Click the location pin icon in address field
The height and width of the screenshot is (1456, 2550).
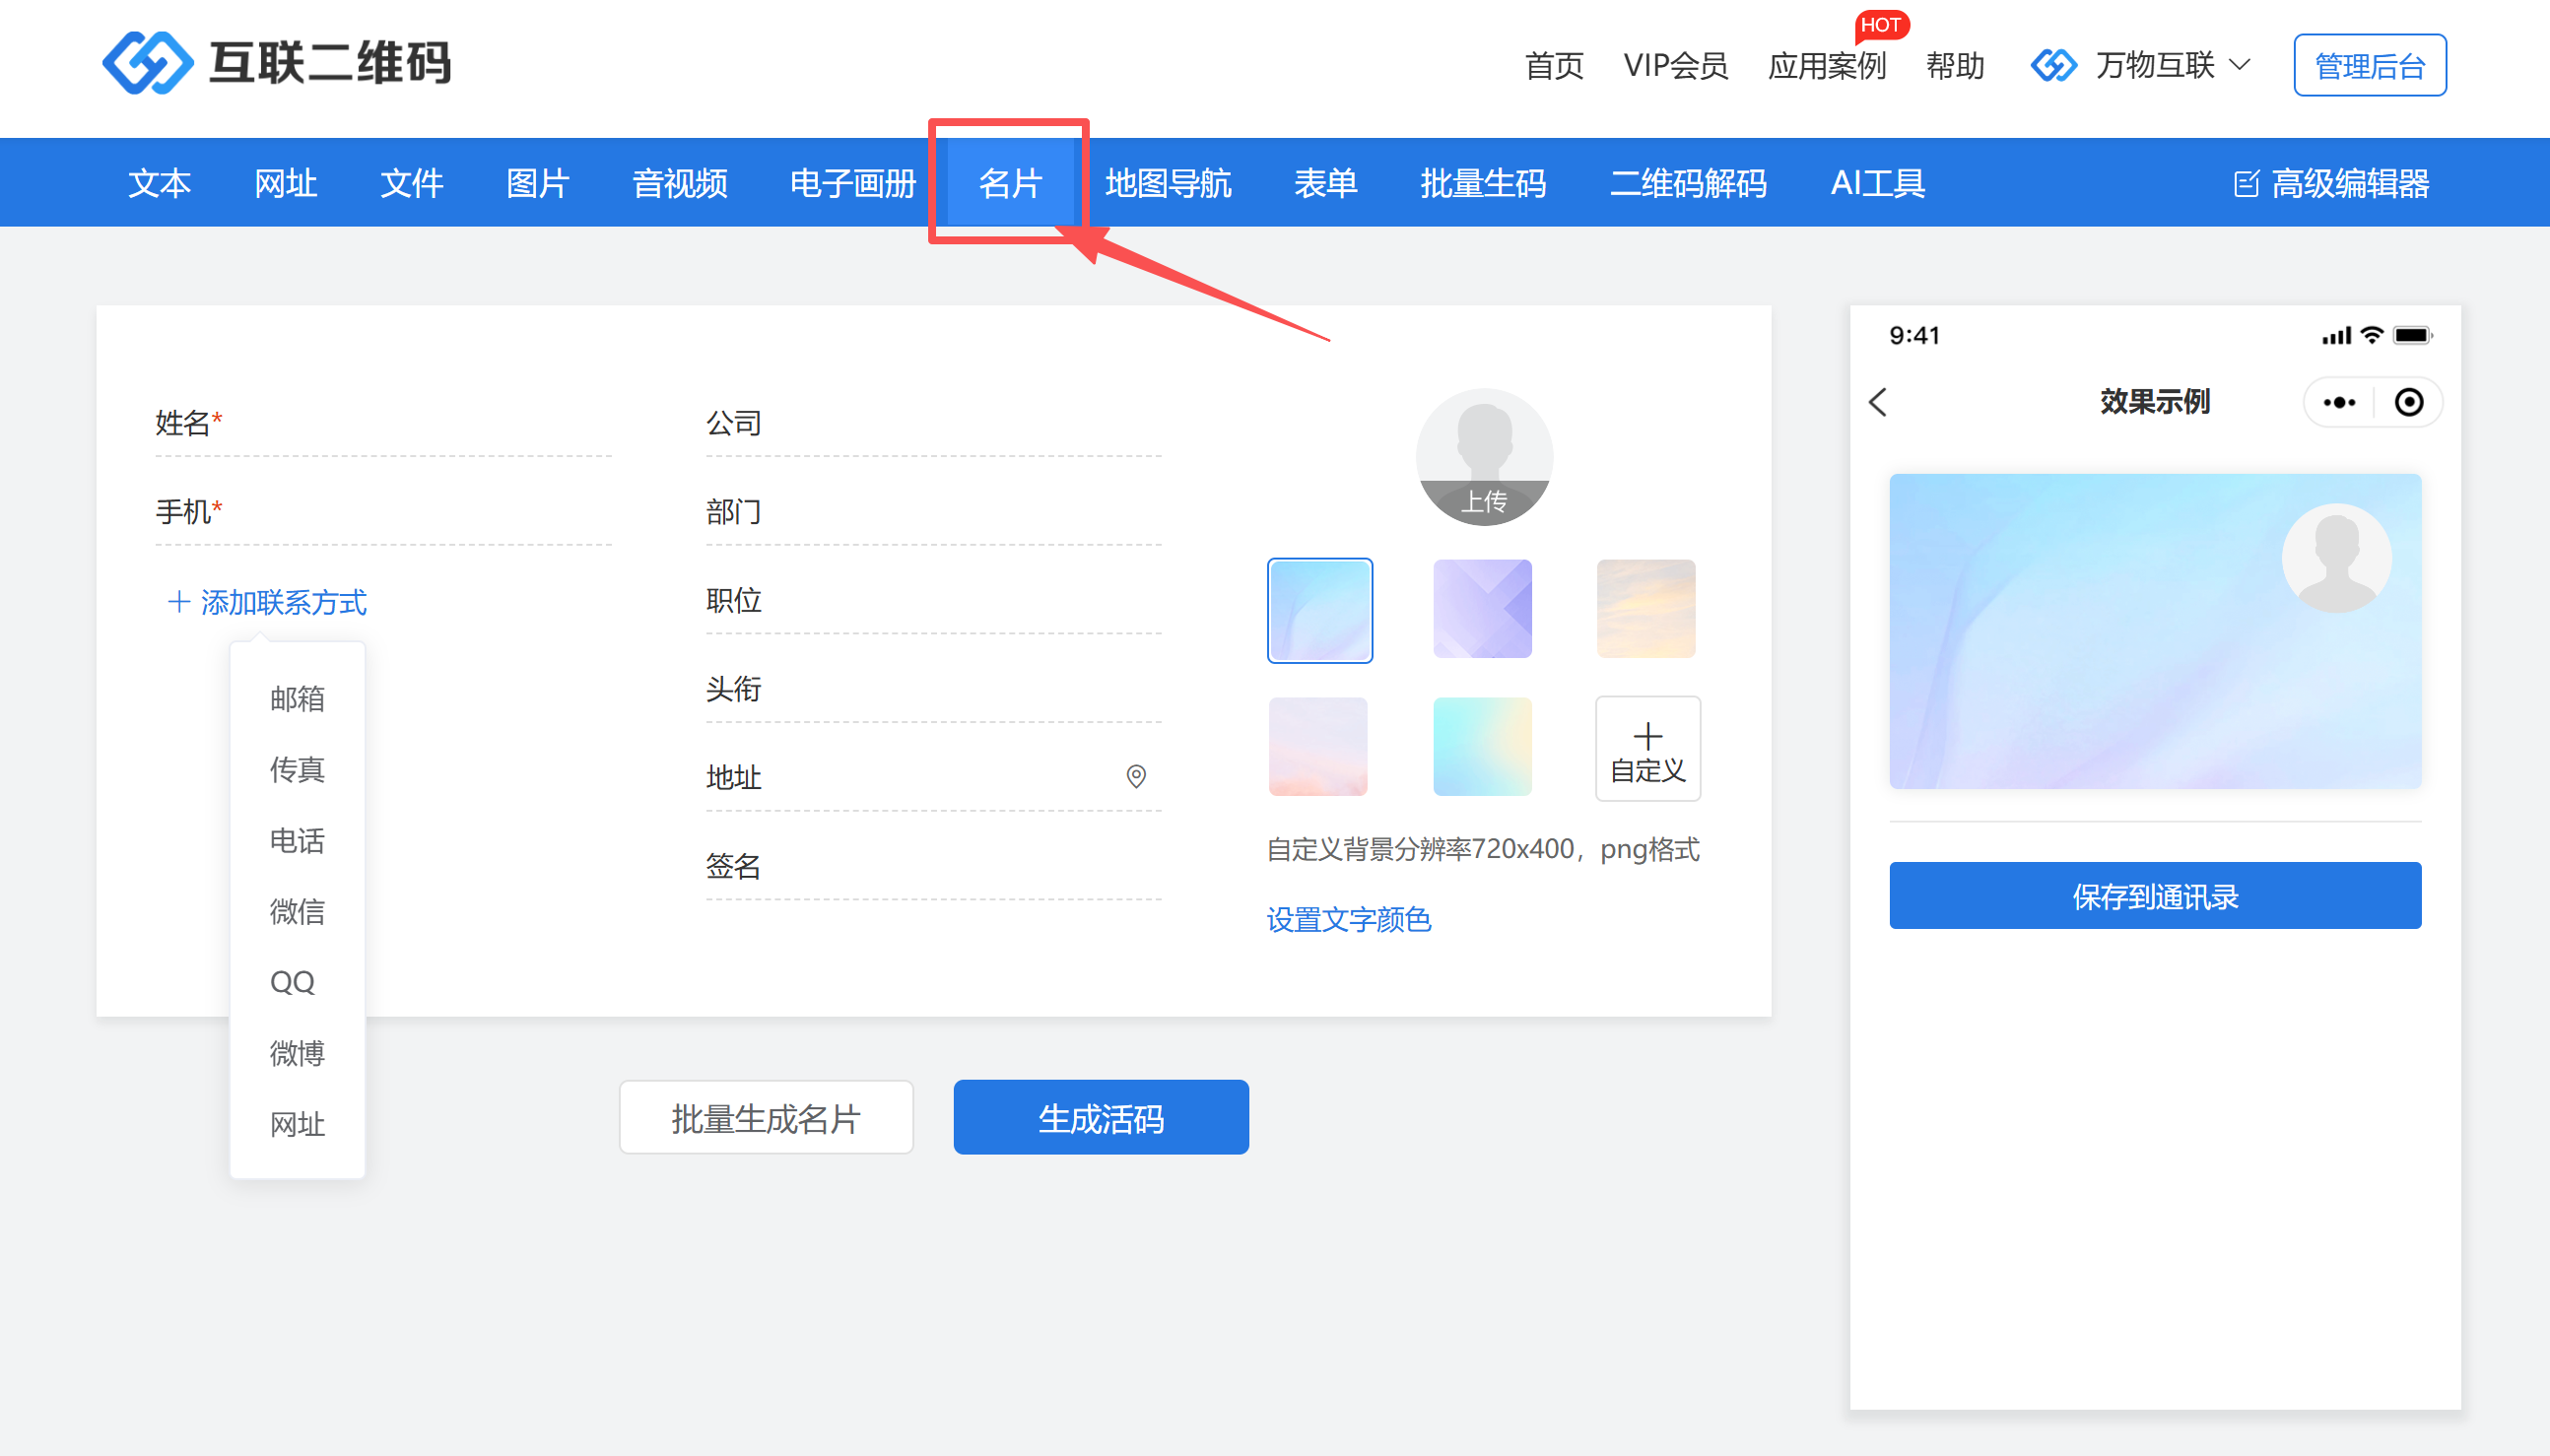1136,776
